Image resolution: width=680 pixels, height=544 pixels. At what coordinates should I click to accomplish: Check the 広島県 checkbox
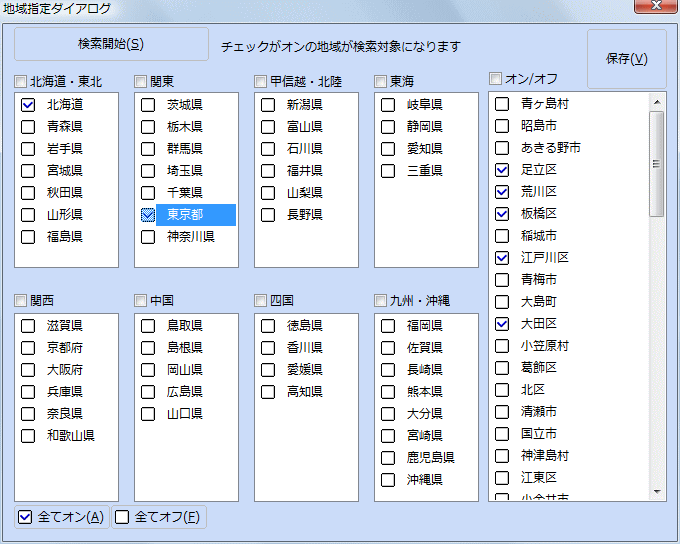[148, 391]
